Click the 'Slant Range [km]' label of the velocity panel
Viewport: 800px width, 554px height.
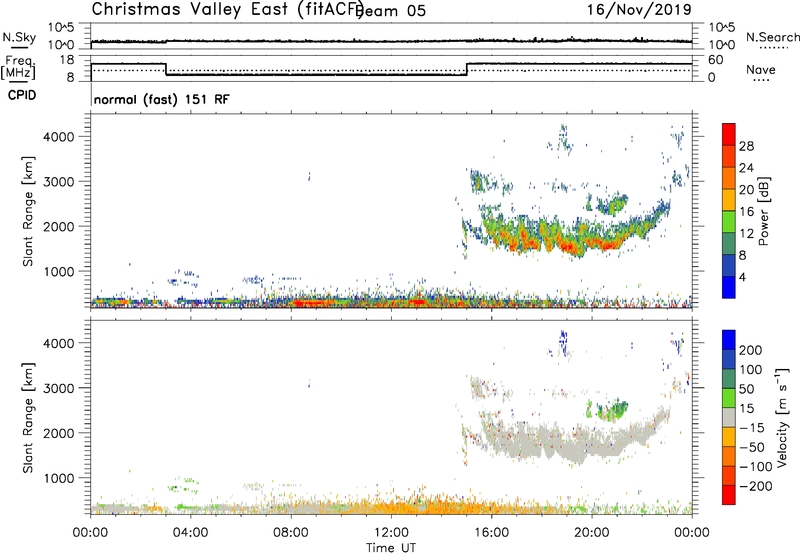tap(28, 418)
